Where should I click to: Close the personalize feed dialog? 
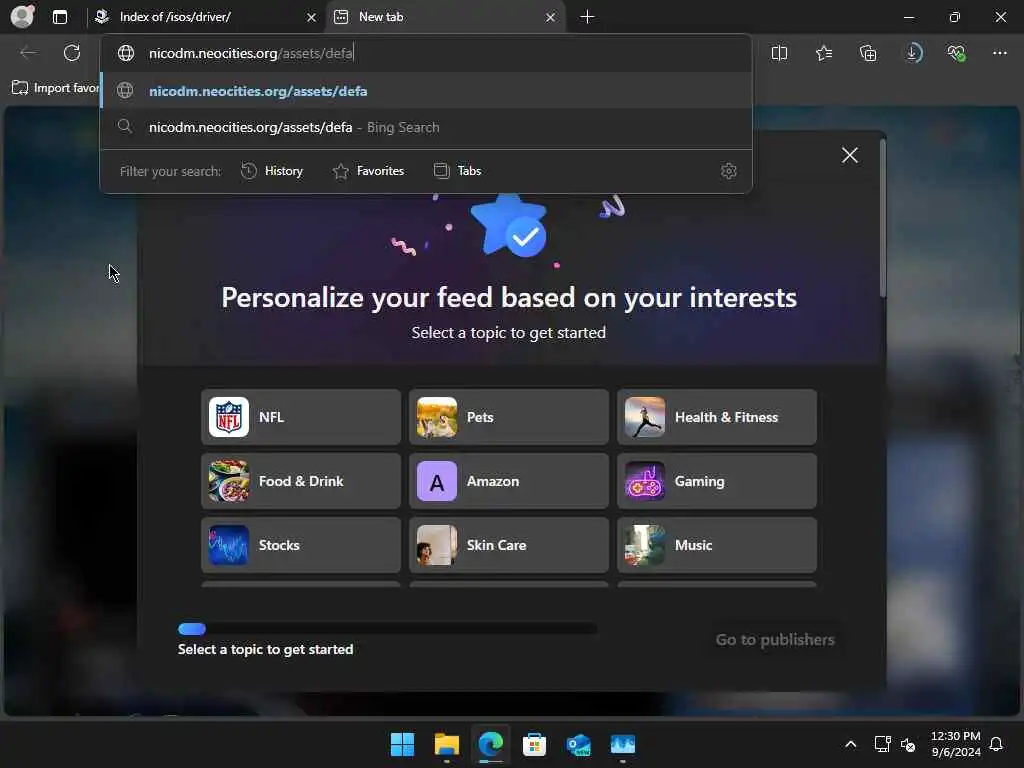point(850,155)
